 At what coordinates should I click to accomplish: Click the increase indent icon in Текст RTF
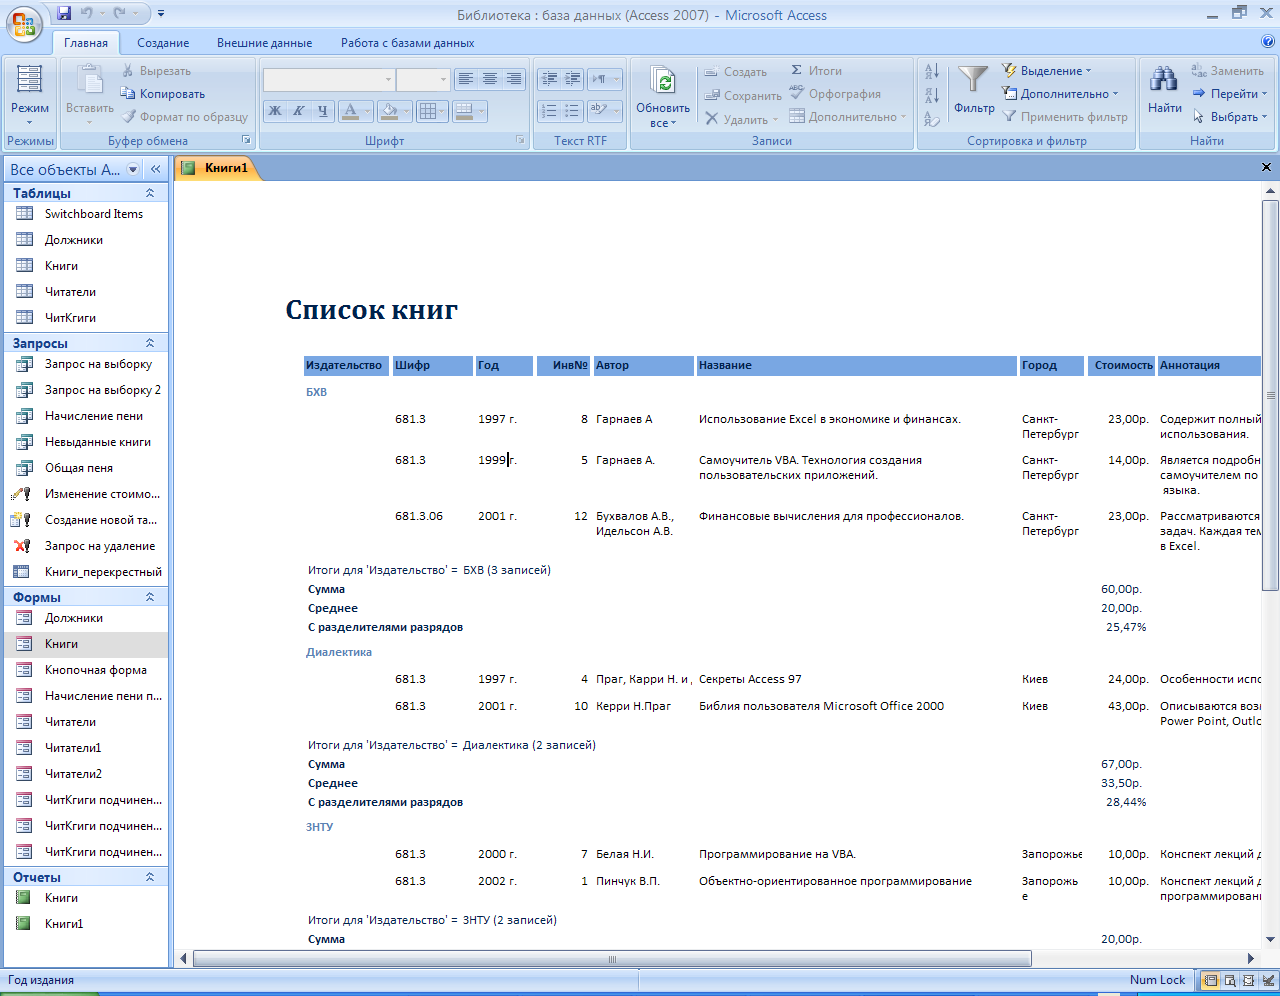click(x=572, y=79)
